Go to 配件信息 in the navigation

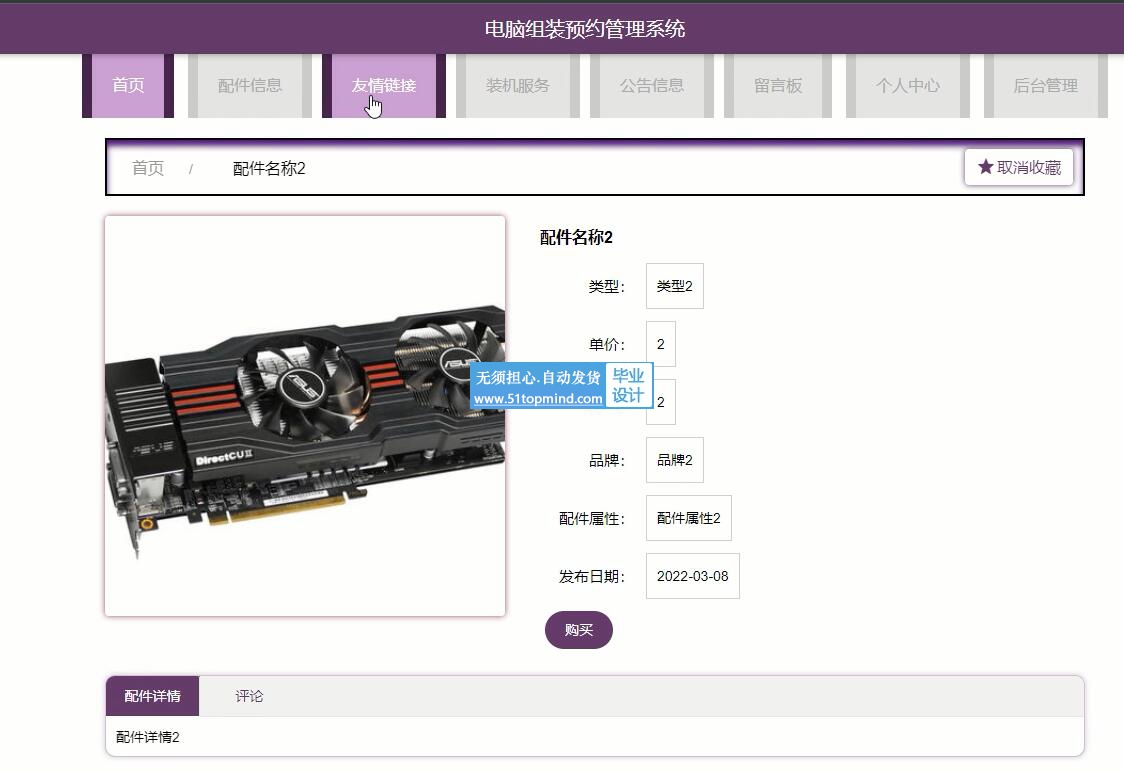coord(250,85)
